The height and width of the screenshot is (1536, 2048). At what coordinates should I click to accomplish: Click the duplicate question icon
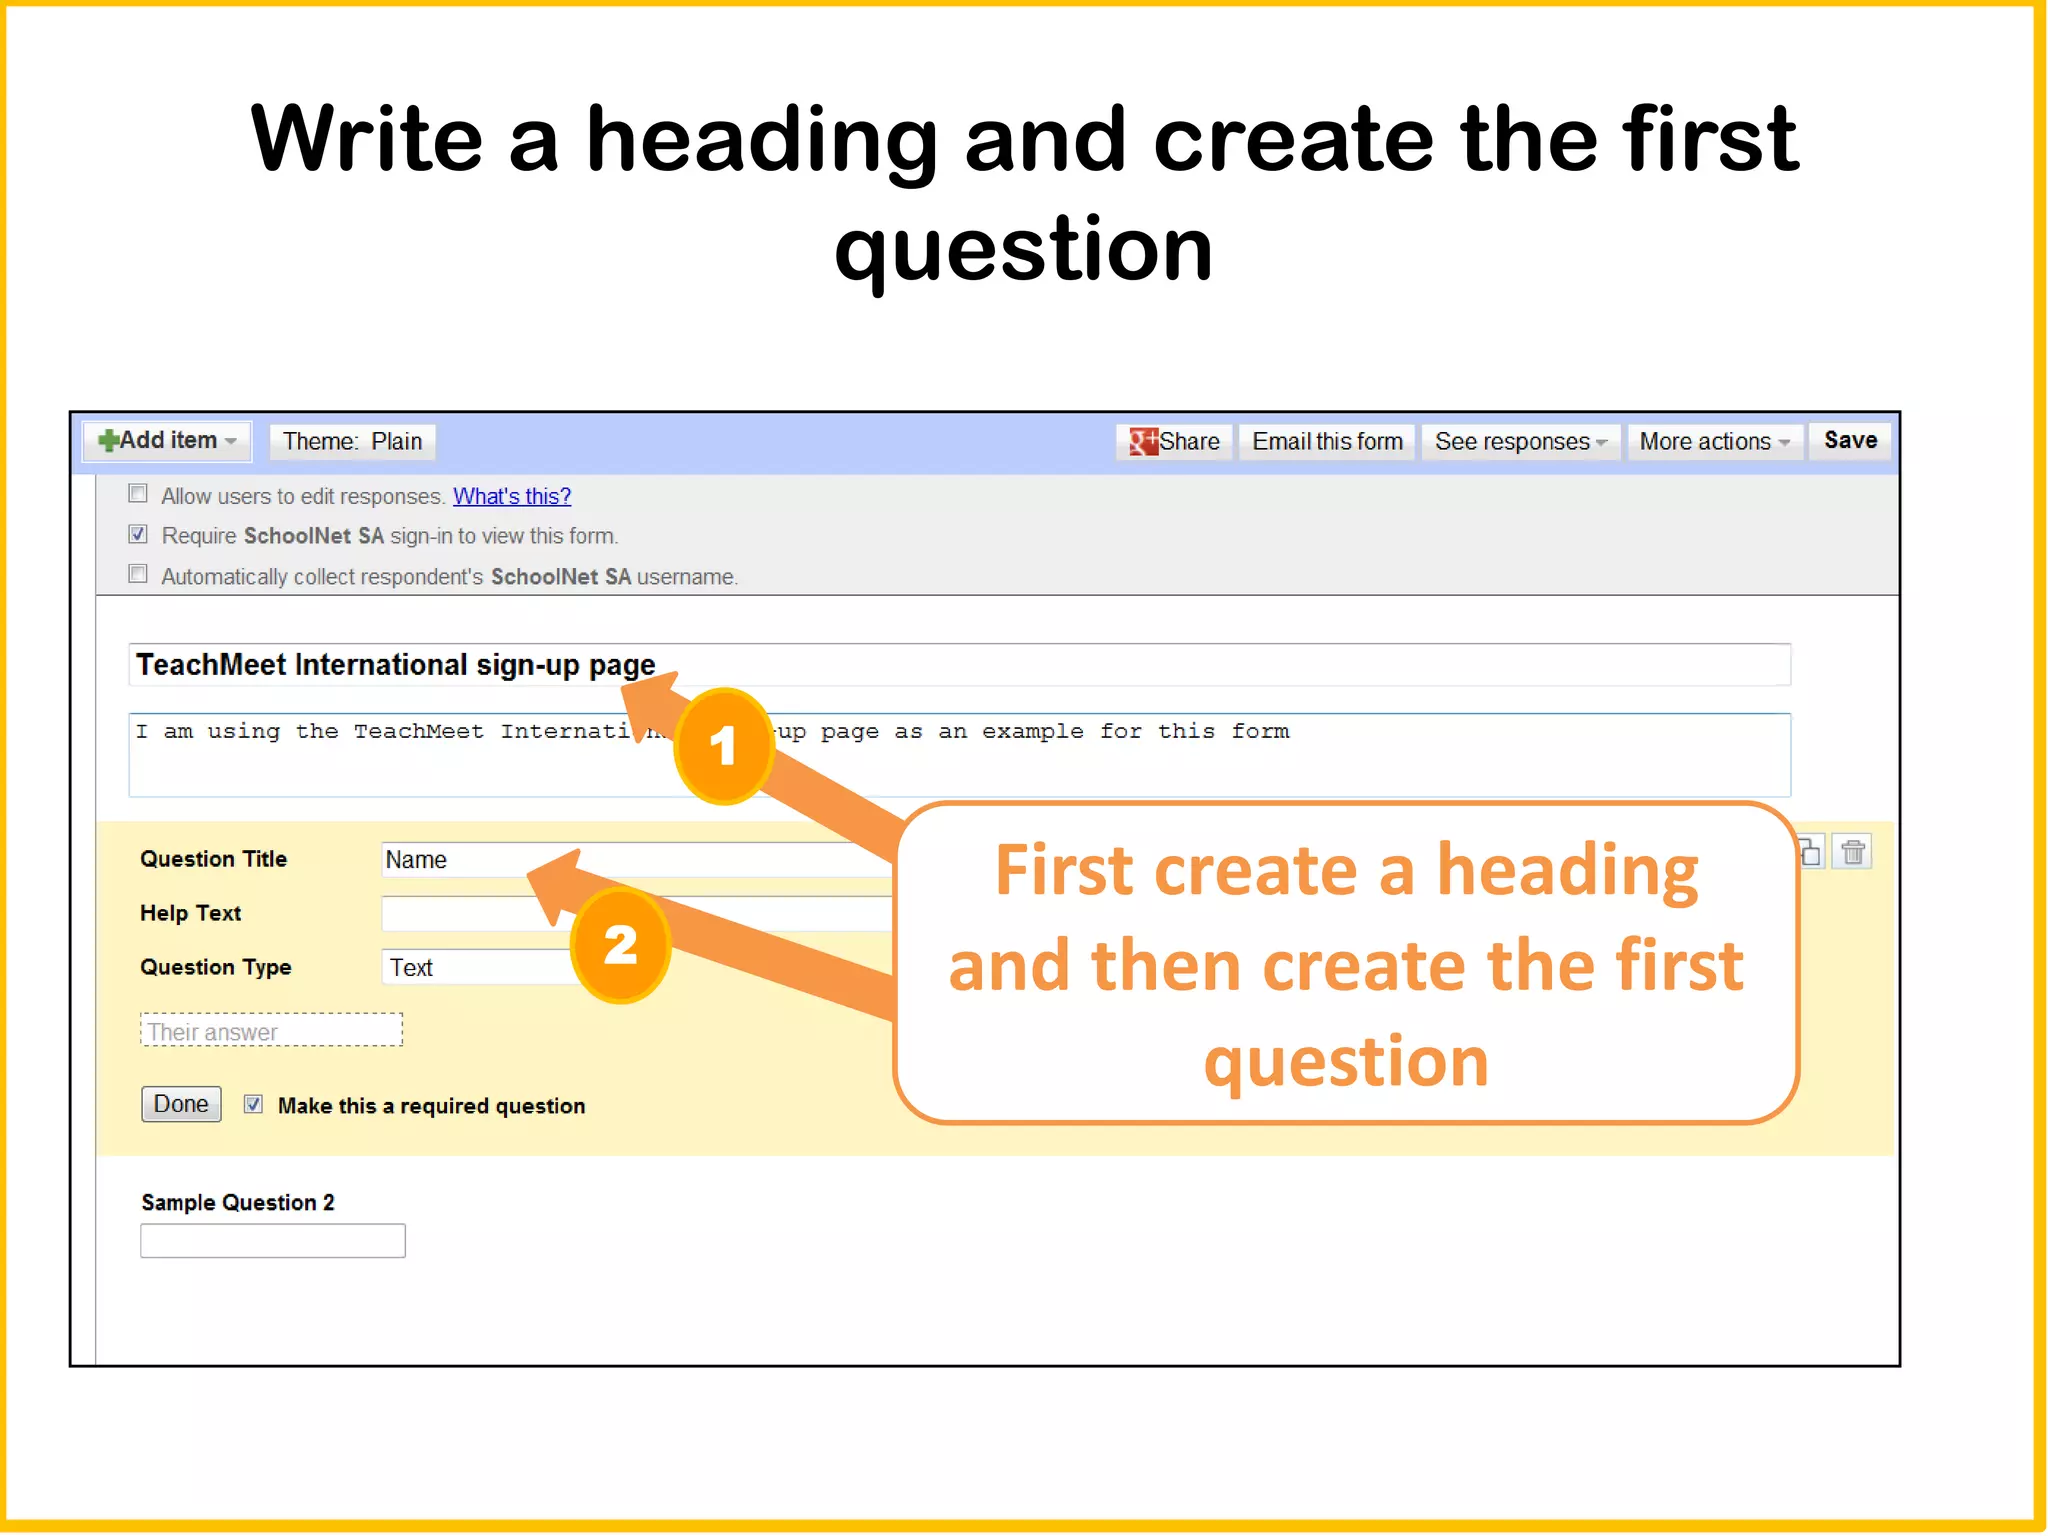pos(1811,853)
